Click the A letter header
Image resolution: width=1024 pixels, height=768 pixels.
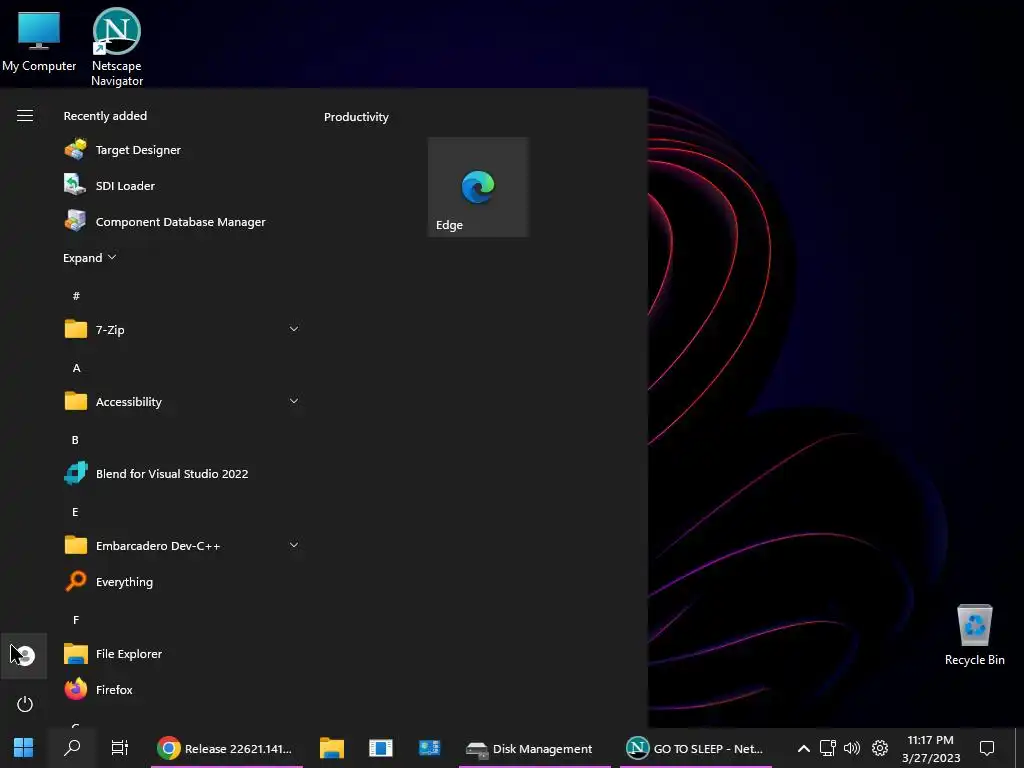click(x=76, y=368)
